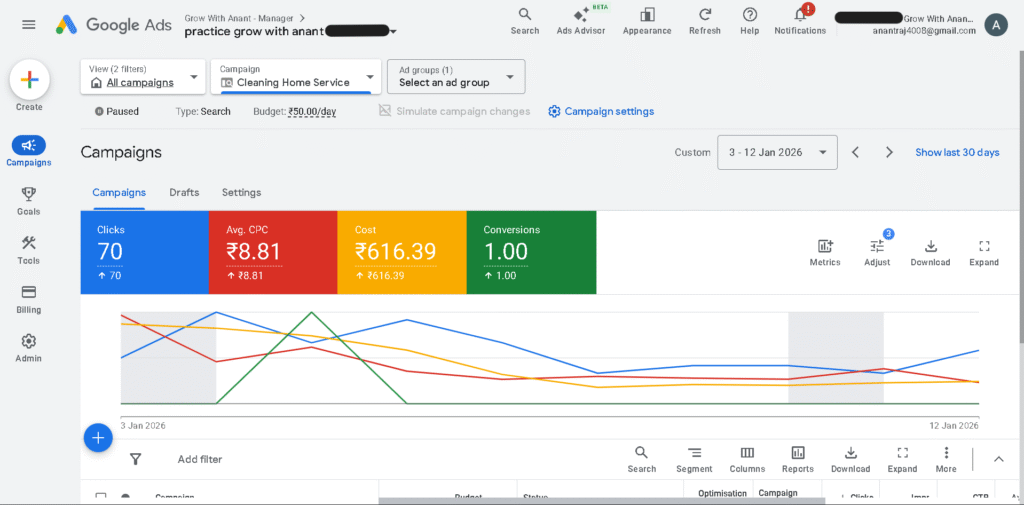The image size is (1024, 505).
Task: Expand the table view
Action: point(903,460)
